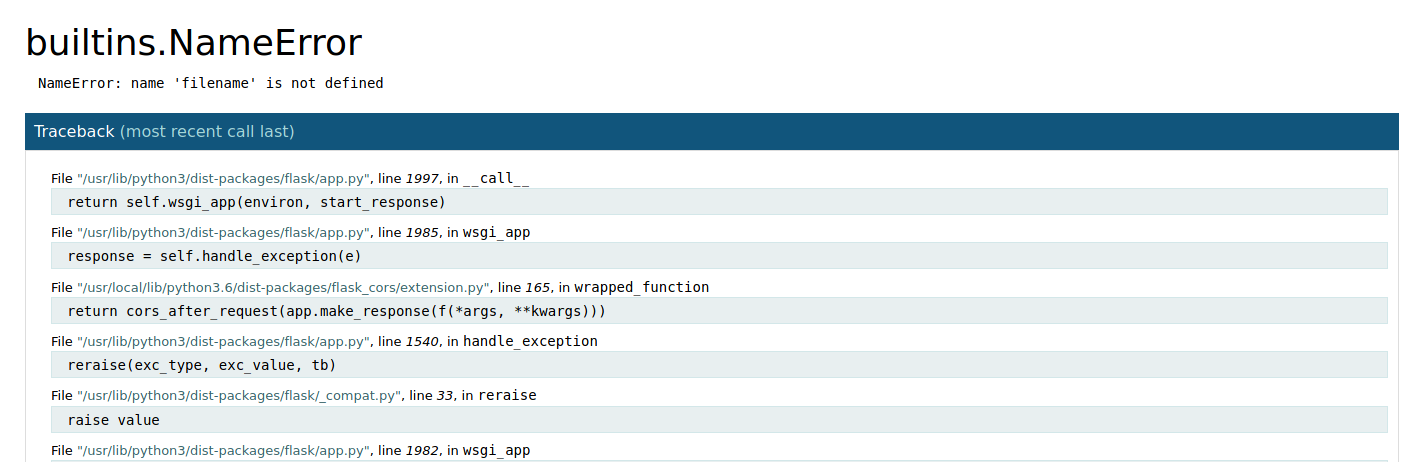This screenshot has height=462, width=1421.
Task: Open code line "reraise(exc_type, exc_value, tb)"
Action: pyautogui.click(x=719, y=365)
